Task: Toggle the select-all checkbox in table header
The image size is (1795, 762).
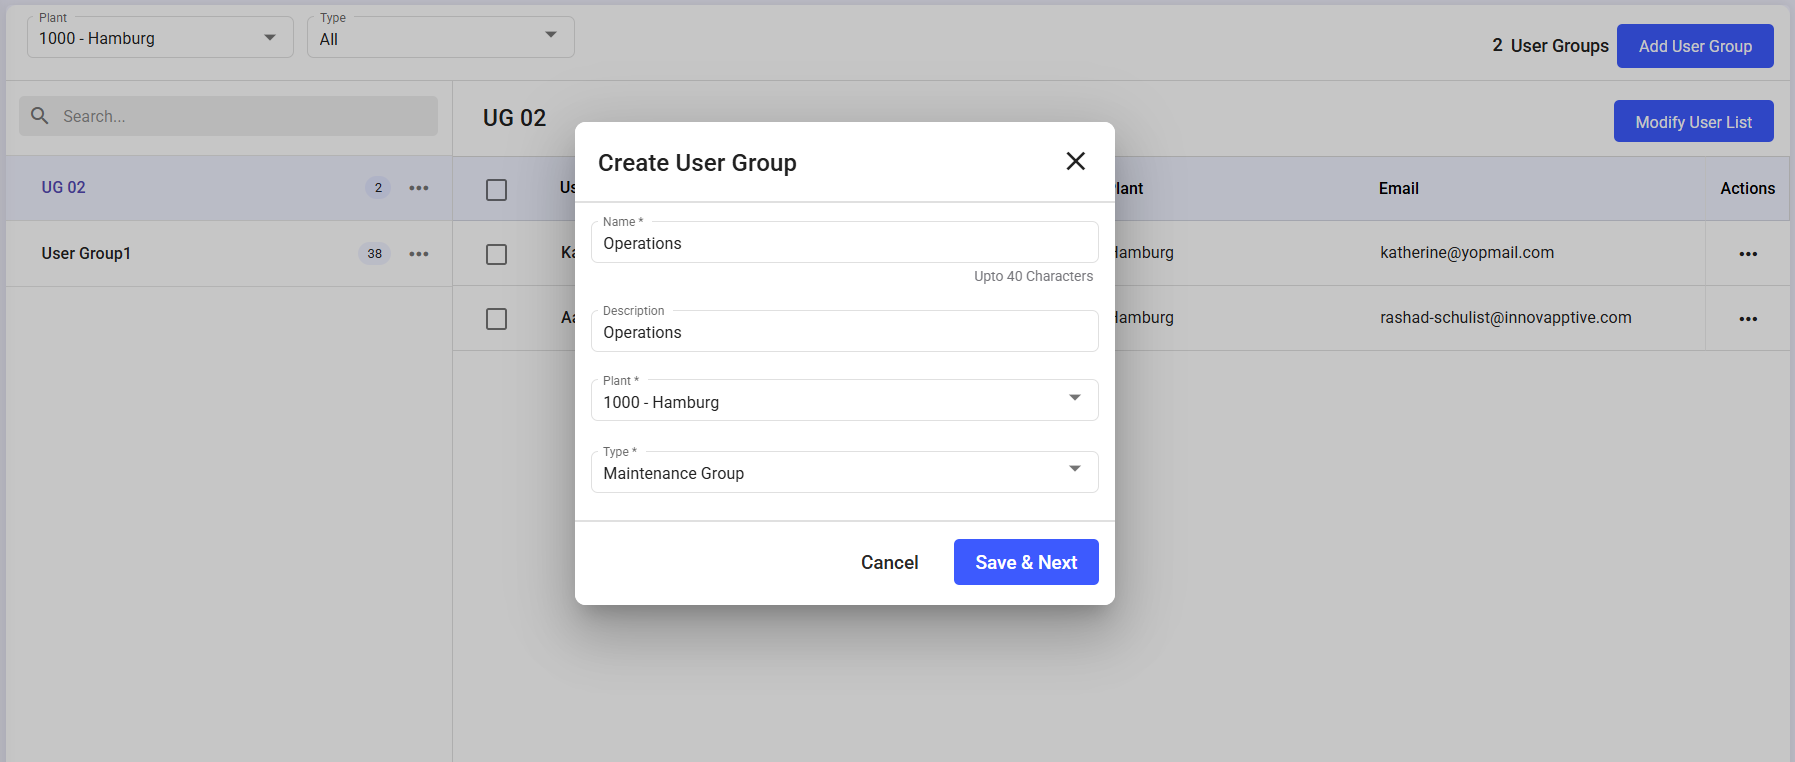Action: click(496, 190)
